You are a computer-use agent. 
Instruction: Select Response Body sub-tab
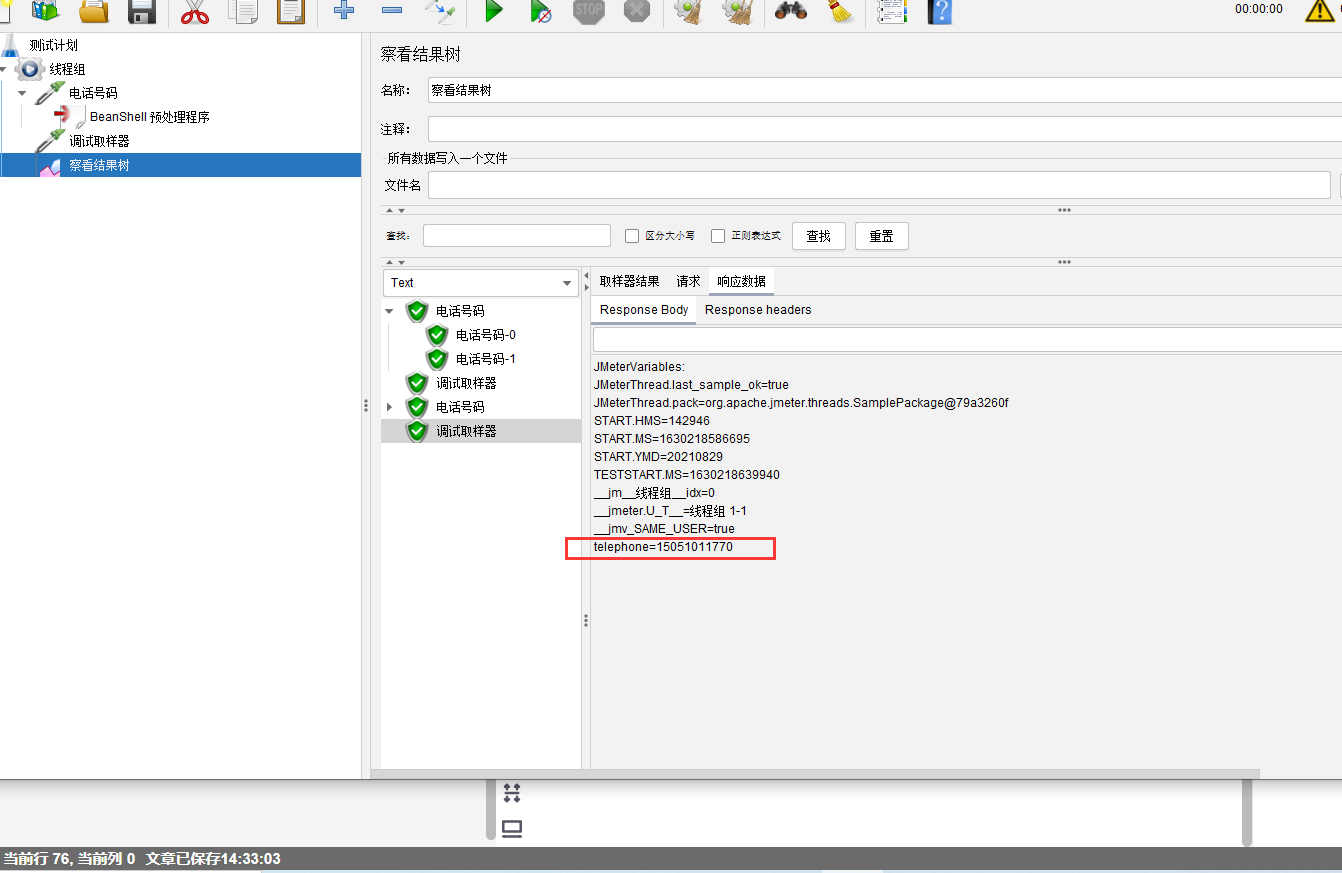(x=644, y=310)
